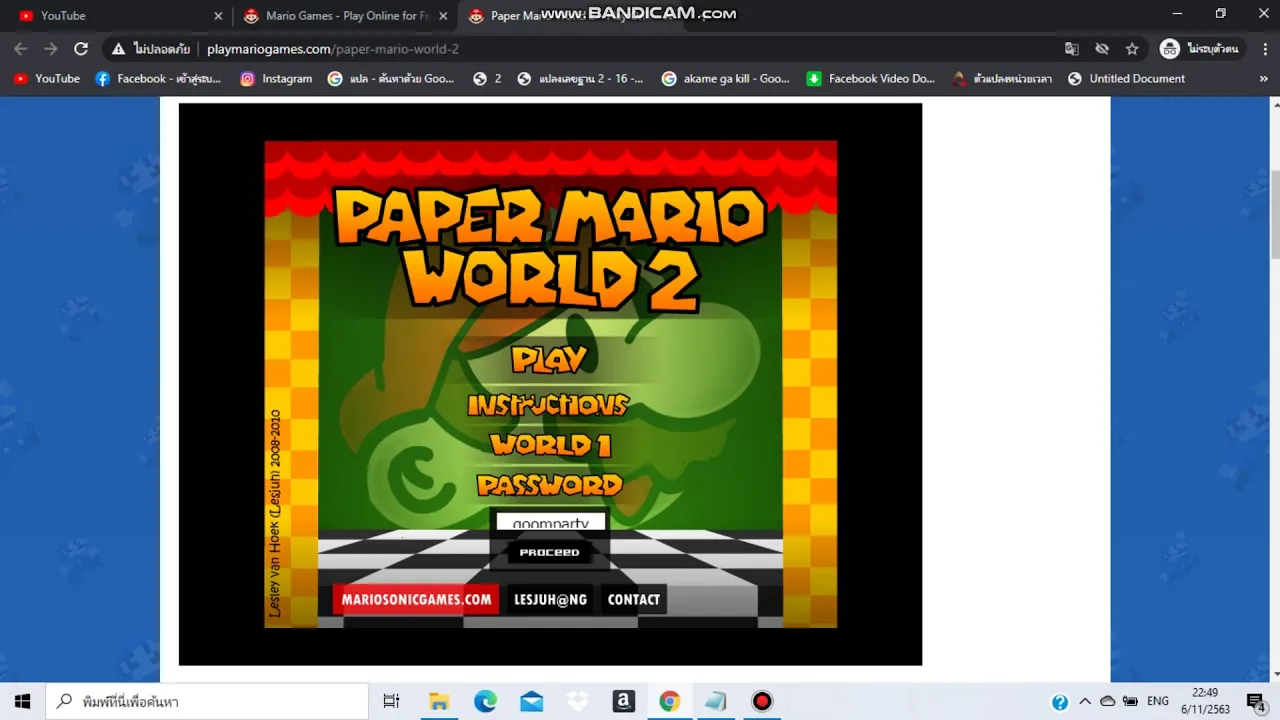The height and width of the screenshot is (720, 1280).
Task: Start the game by clicking PLAY
Action: coord(549,360)
